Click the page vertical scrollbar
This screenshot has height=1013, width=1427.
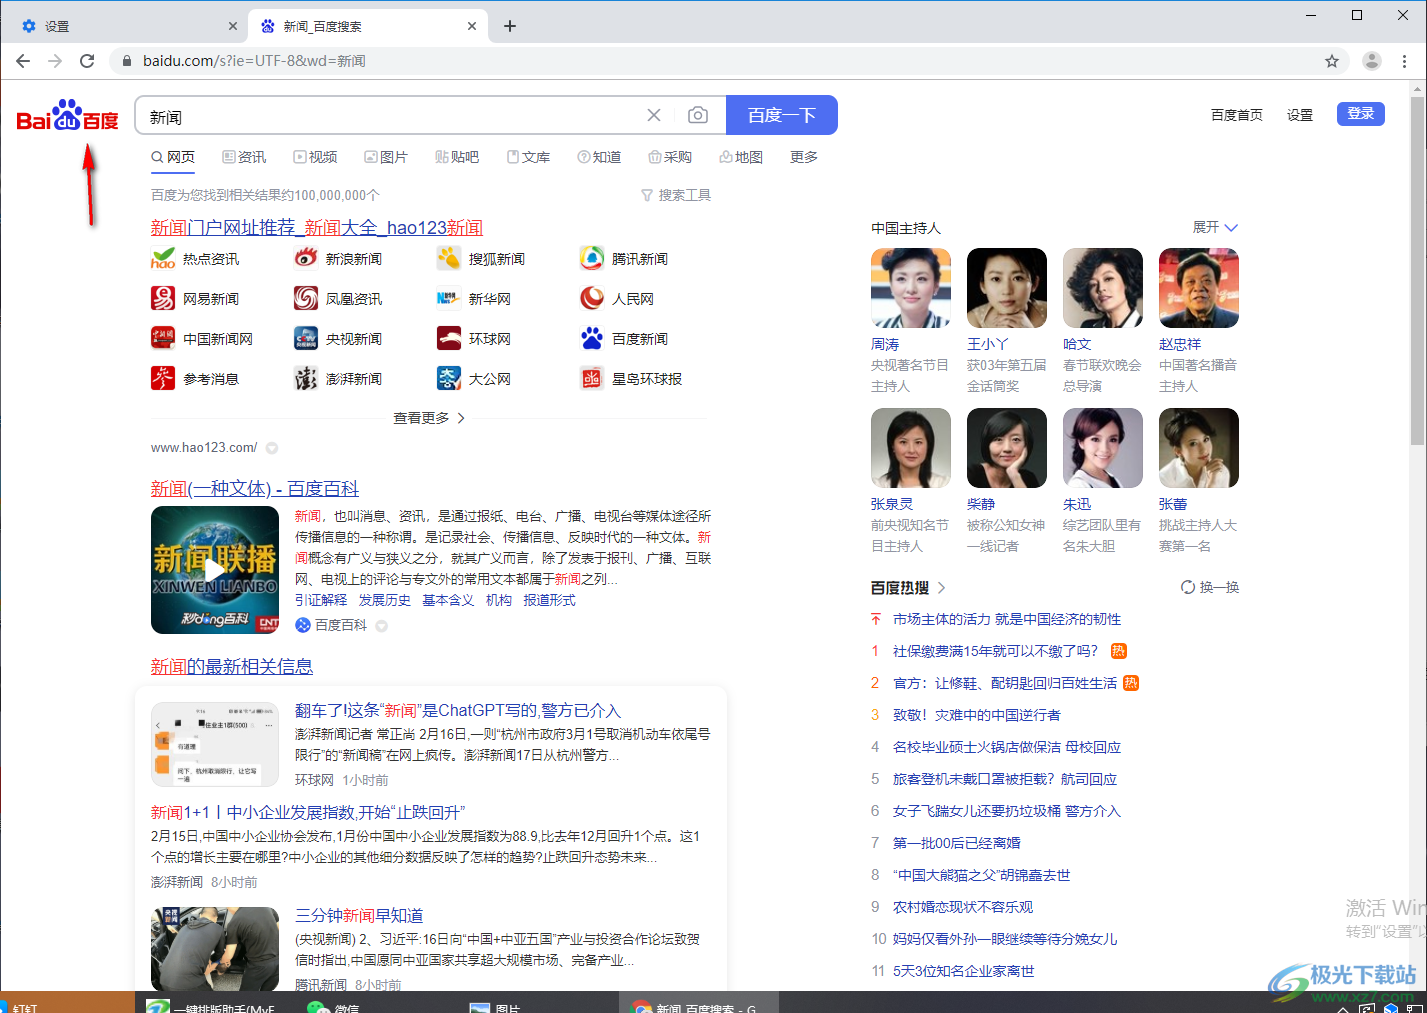(x=1418, y=270)
